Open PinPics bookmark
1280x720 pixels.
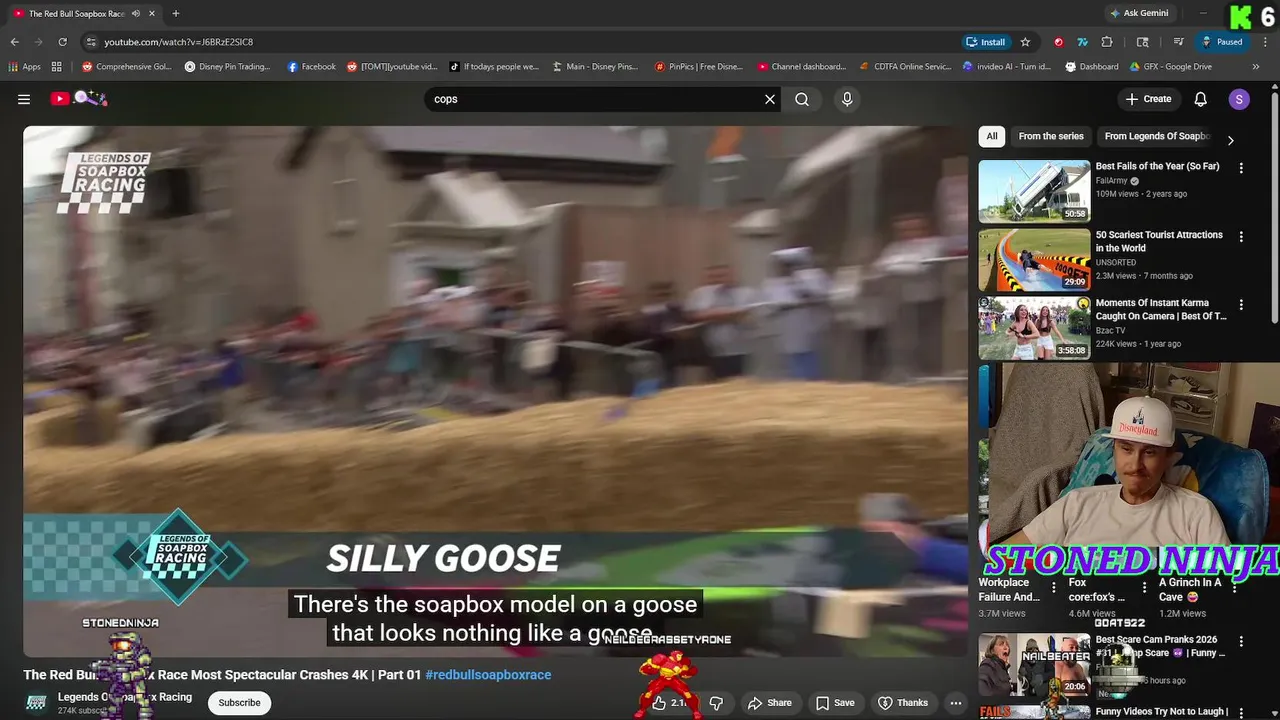699,67
